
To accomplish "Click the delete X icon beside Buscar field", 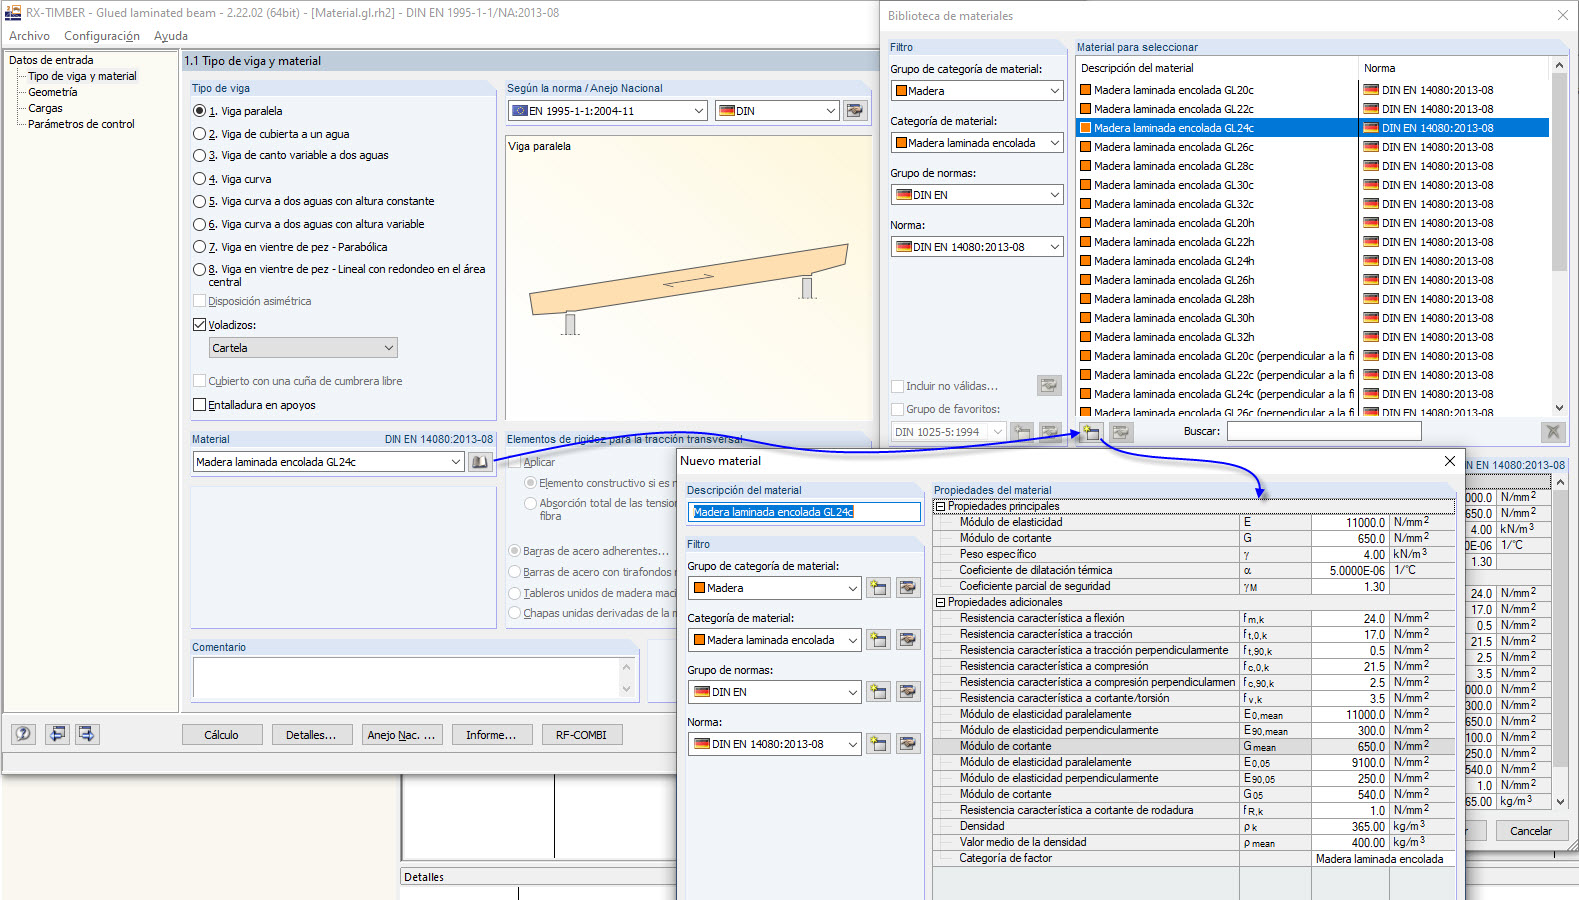I will click(1552, 432).
